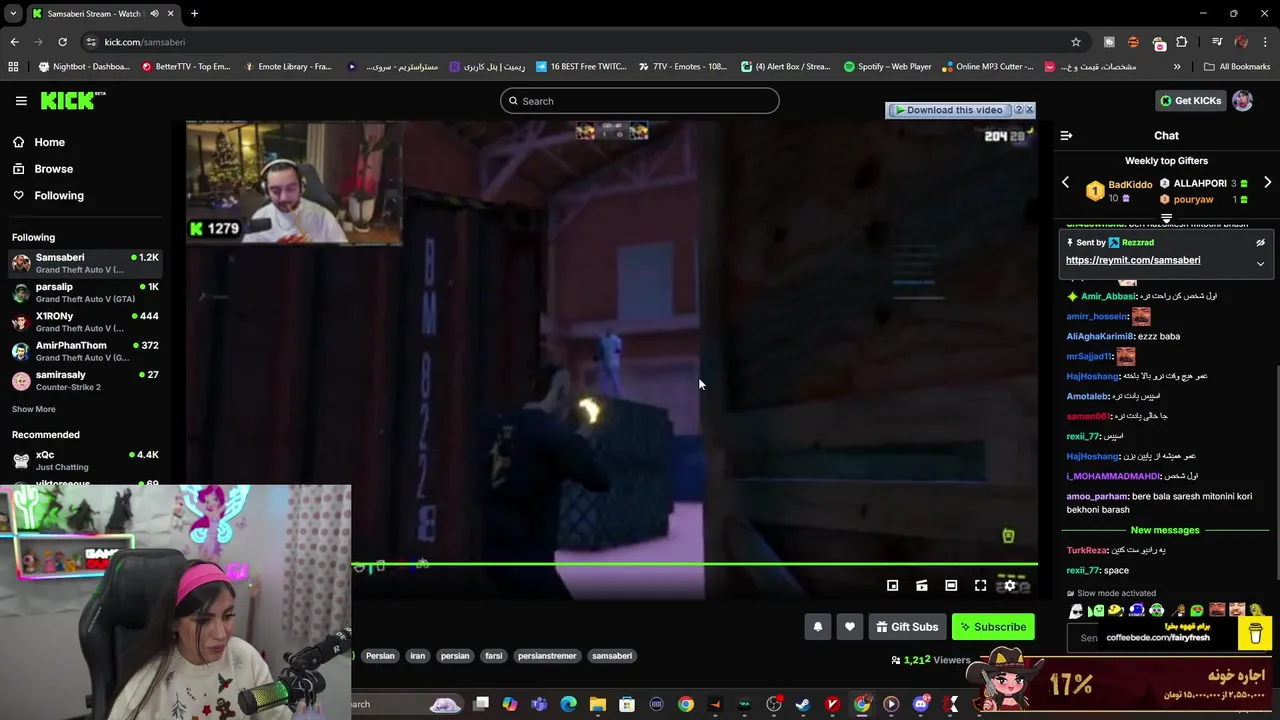Hide the pinned chat message
This screenshot has width=1280, height=720.
click(1260, 242)
